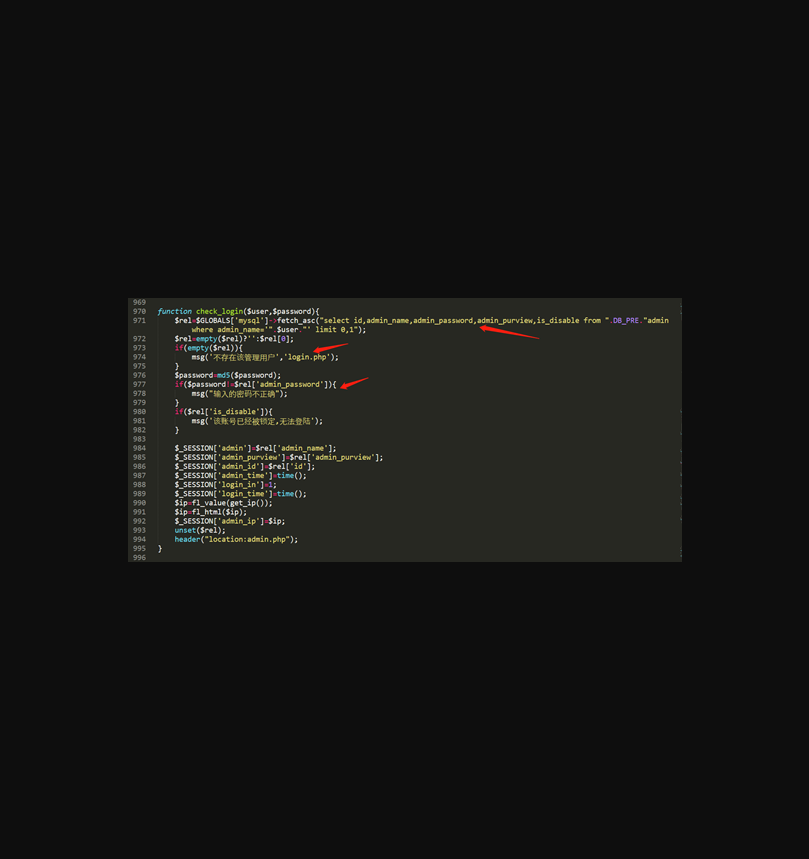Click red arrow beside password comparison
This screenshot has width=809, height=859.
point(354,383)
